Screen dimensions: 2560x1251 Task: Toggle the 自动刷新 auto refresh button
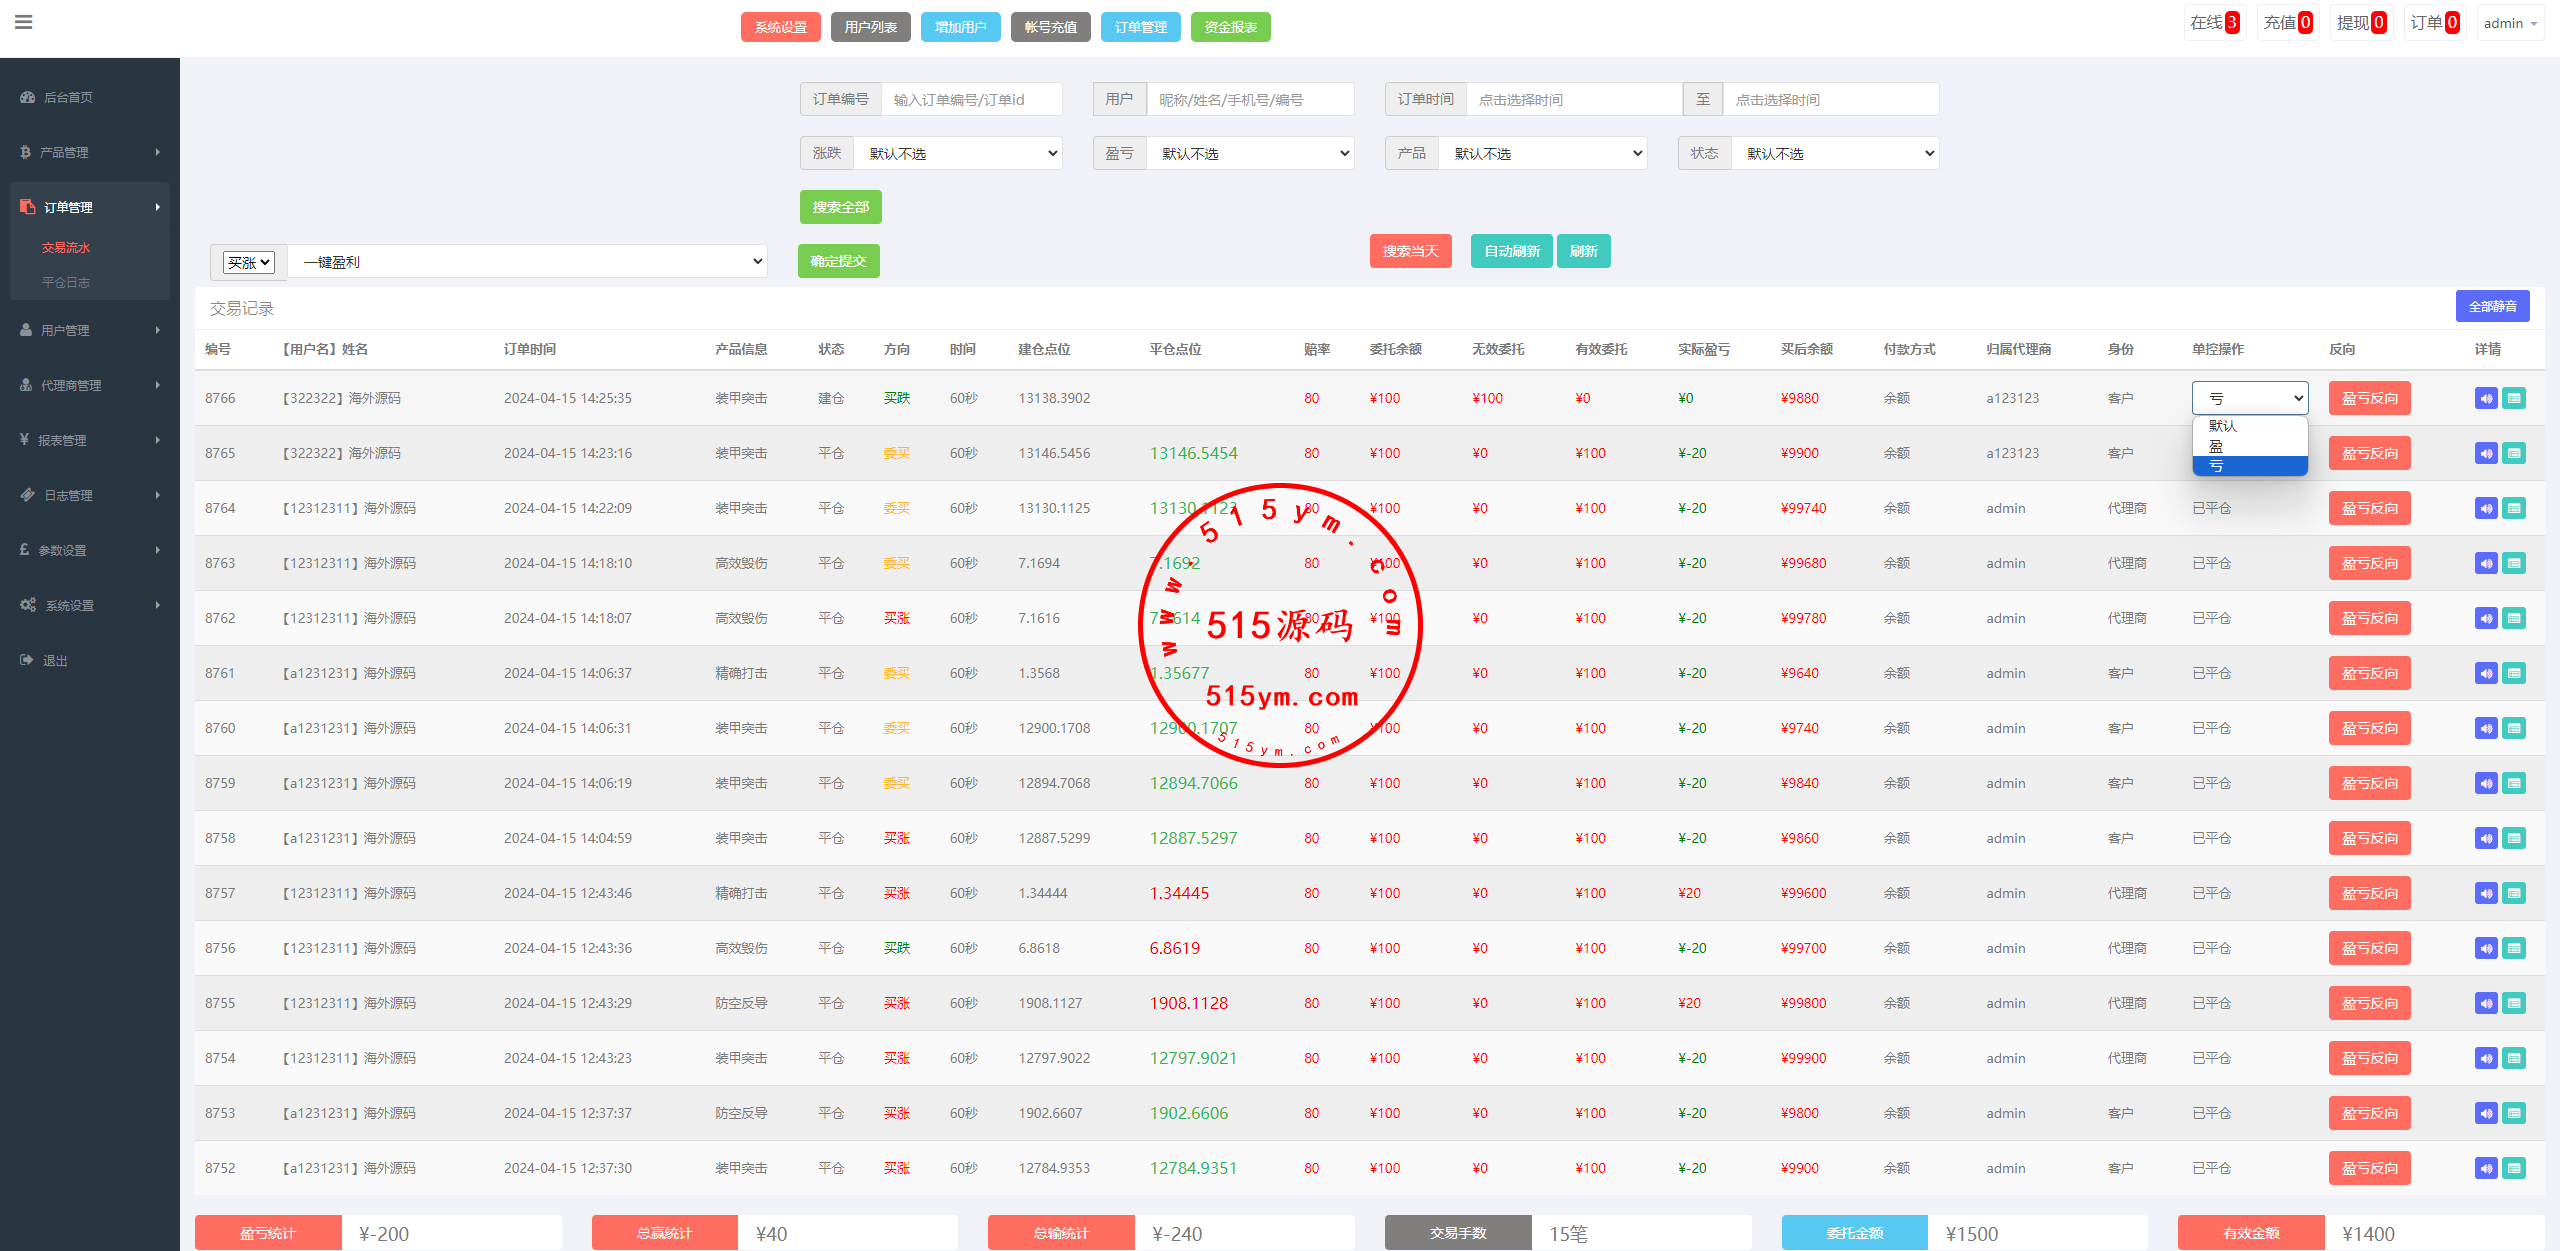click(x=1511, y=251)
